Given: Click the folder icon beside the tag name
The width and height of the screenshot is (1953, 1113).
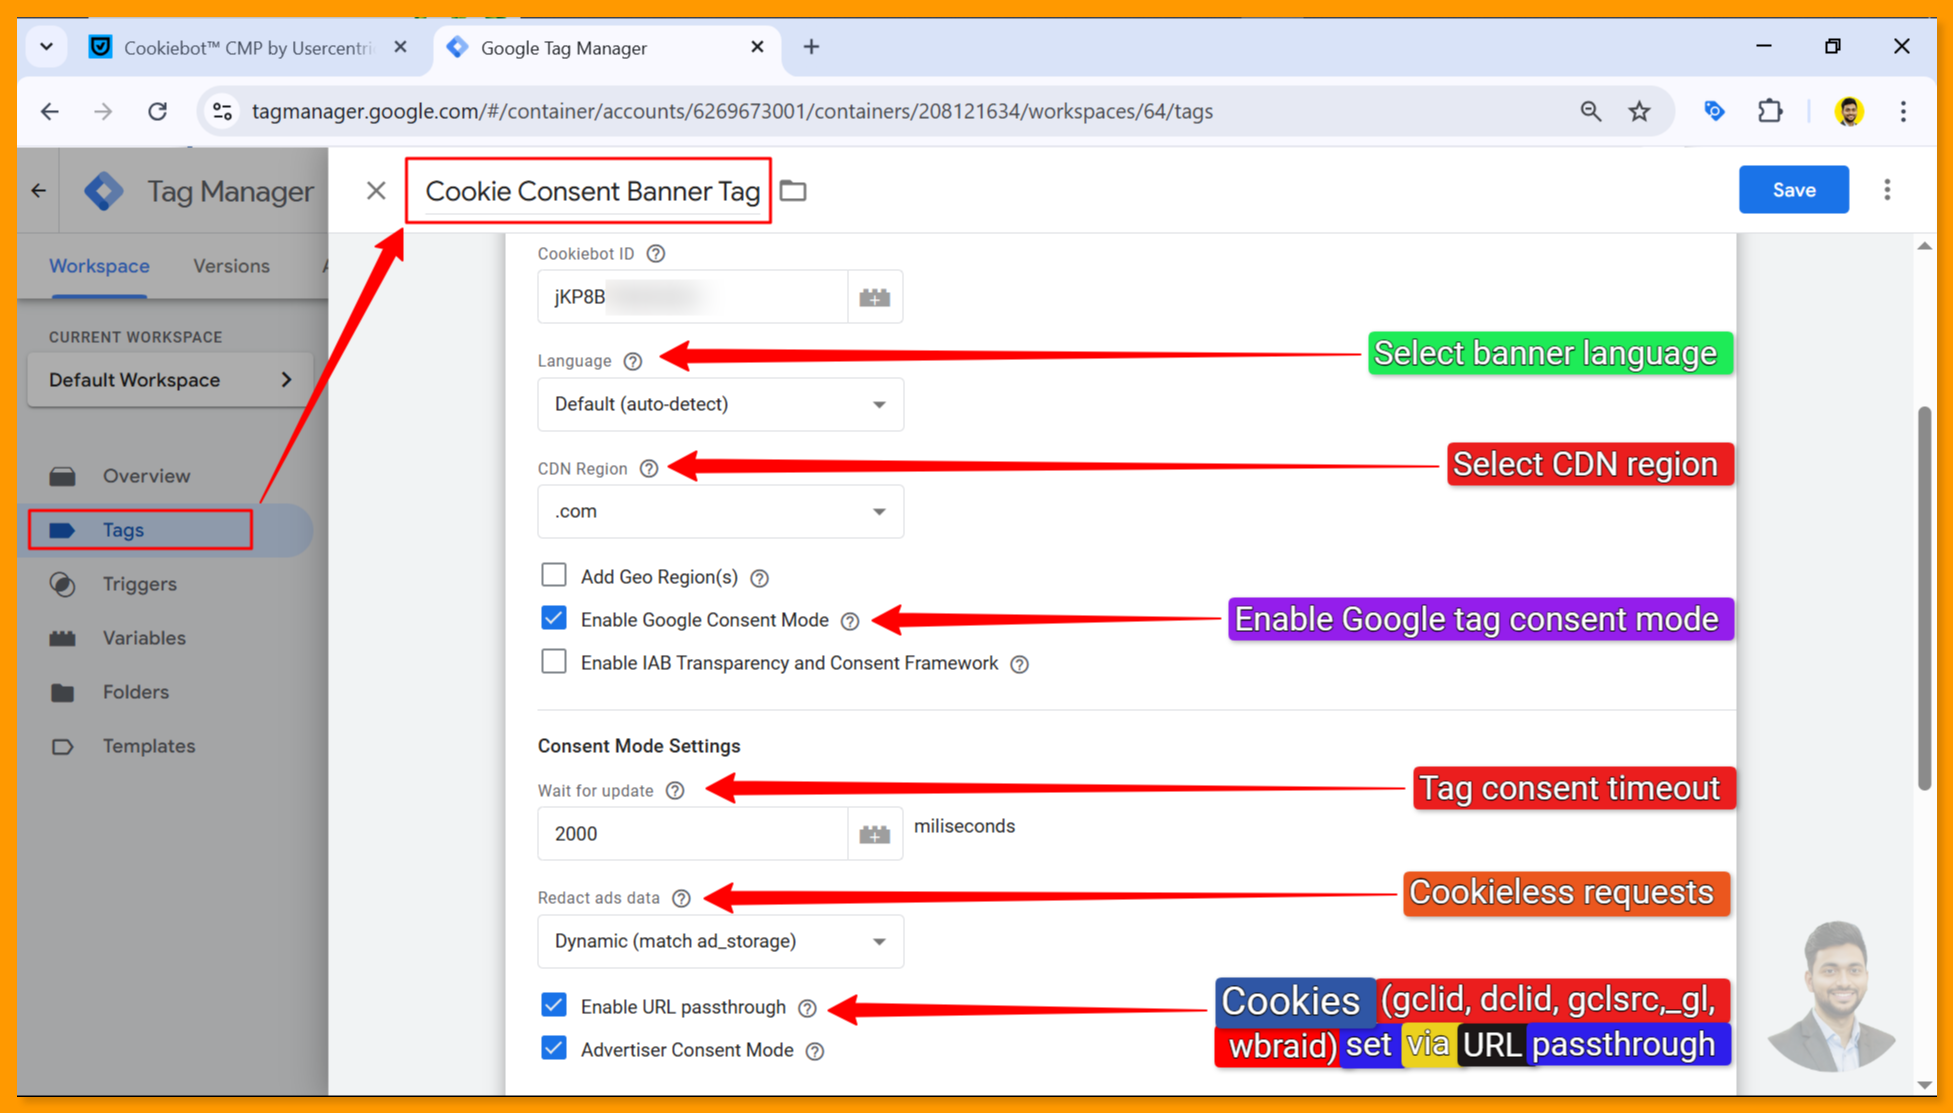Looking at the screenshot, I should 793,190.
